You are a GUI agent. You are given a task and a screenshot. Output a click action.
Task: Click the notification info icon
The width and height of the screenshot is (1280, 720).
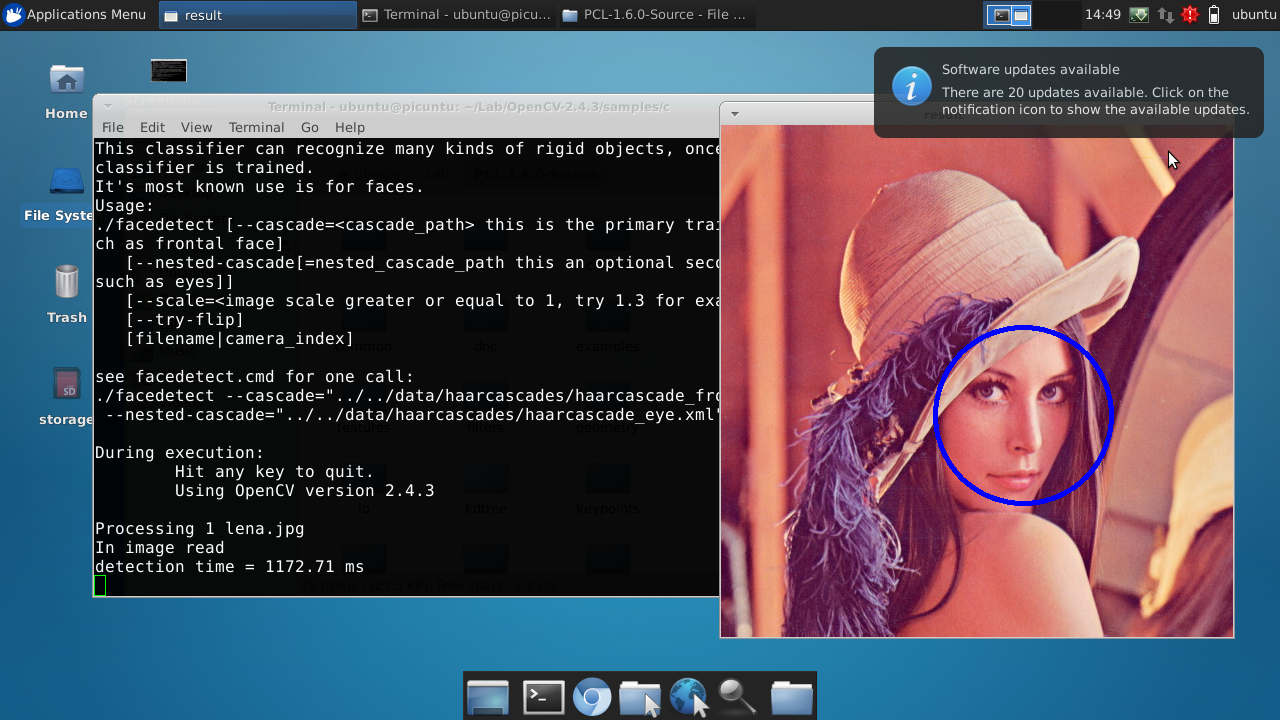pos(911,87)
